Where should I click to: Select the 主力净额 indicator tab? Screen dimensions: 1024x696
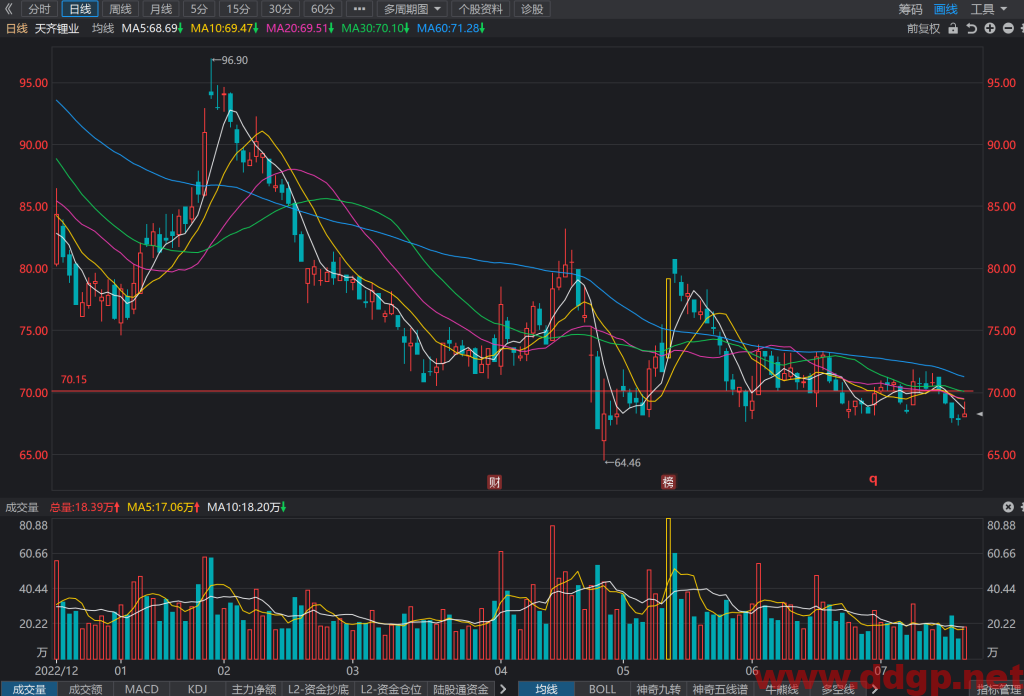pos(254,689)
